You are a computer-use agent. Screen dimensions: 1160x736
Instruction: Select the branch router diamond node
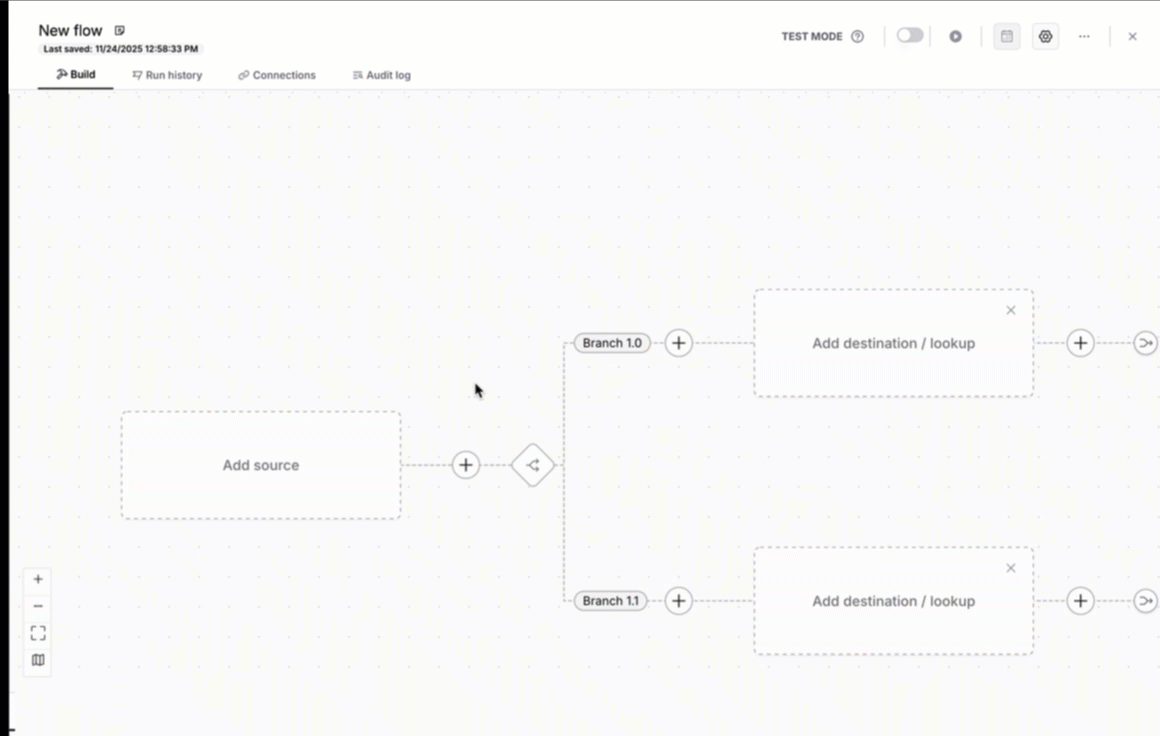coord(533,465)
